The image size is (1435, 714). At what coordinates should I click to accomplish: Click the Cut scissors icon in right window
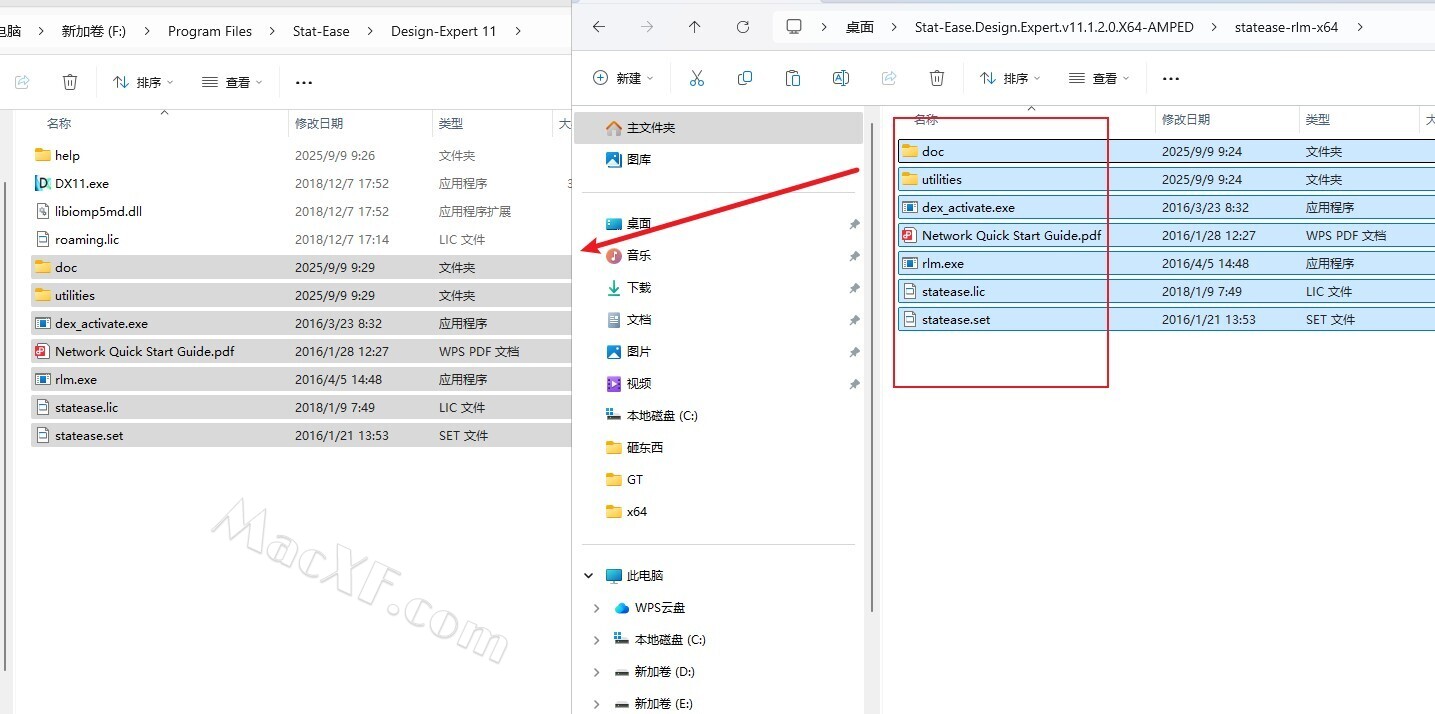[x=697, y=78]
